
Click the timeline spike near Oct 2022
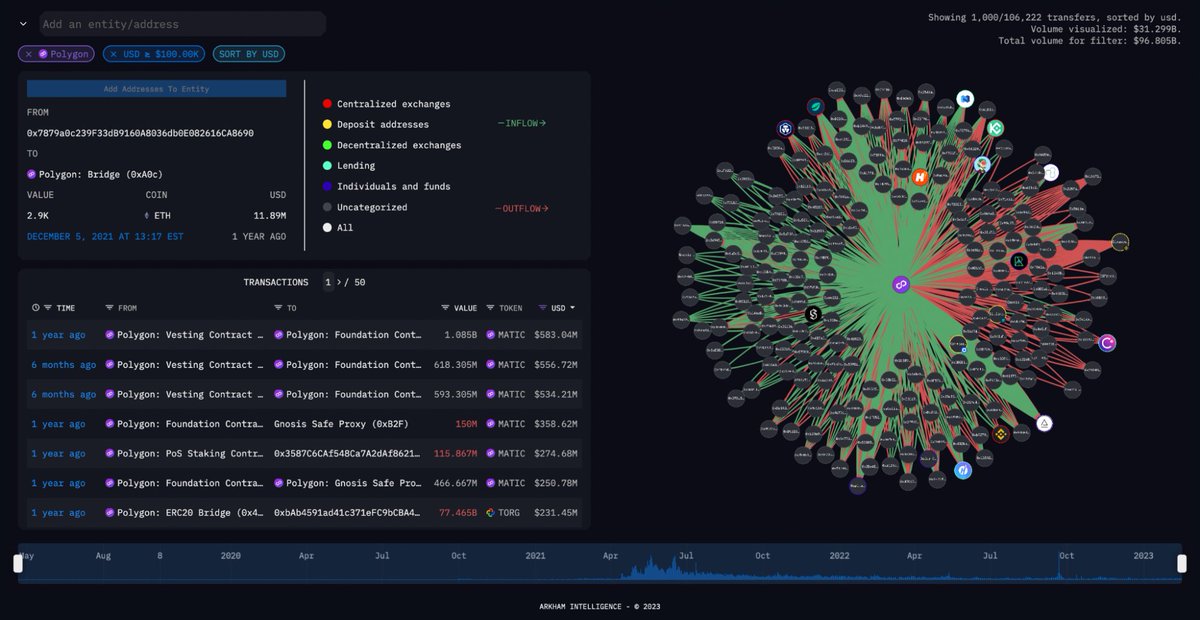tap(1059, 567)
